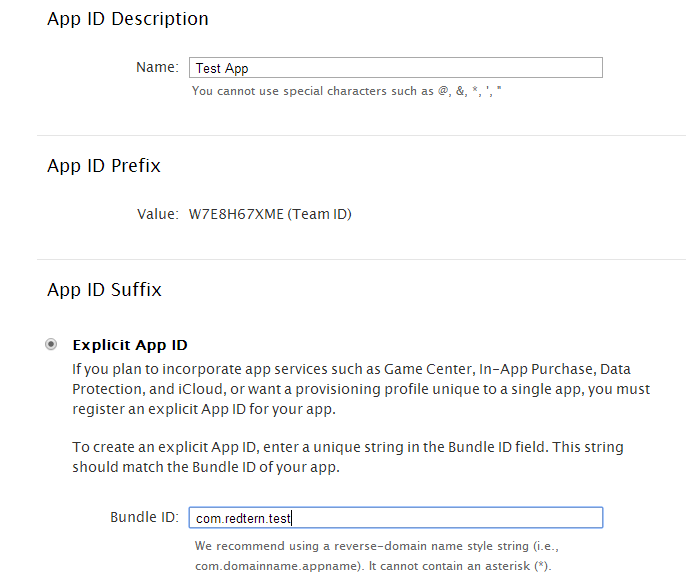The height and width of the screenshot is (585, 693).
Task: Click the 'To create an explicit App ID' paragraph
Action: coord(348,457)
